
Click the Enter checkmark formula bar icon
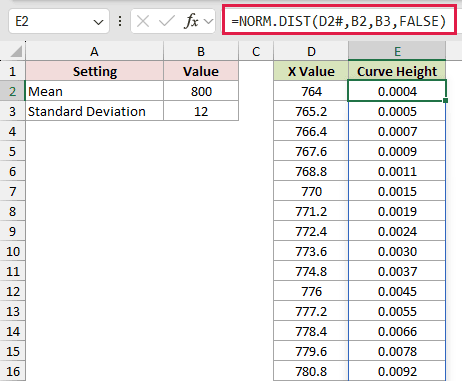(x=167, y=22)
